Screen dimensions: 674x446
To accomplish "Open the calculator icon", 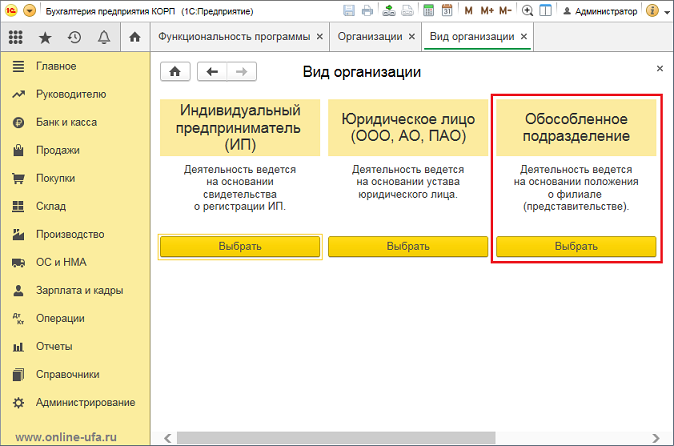I will point(429,11).
